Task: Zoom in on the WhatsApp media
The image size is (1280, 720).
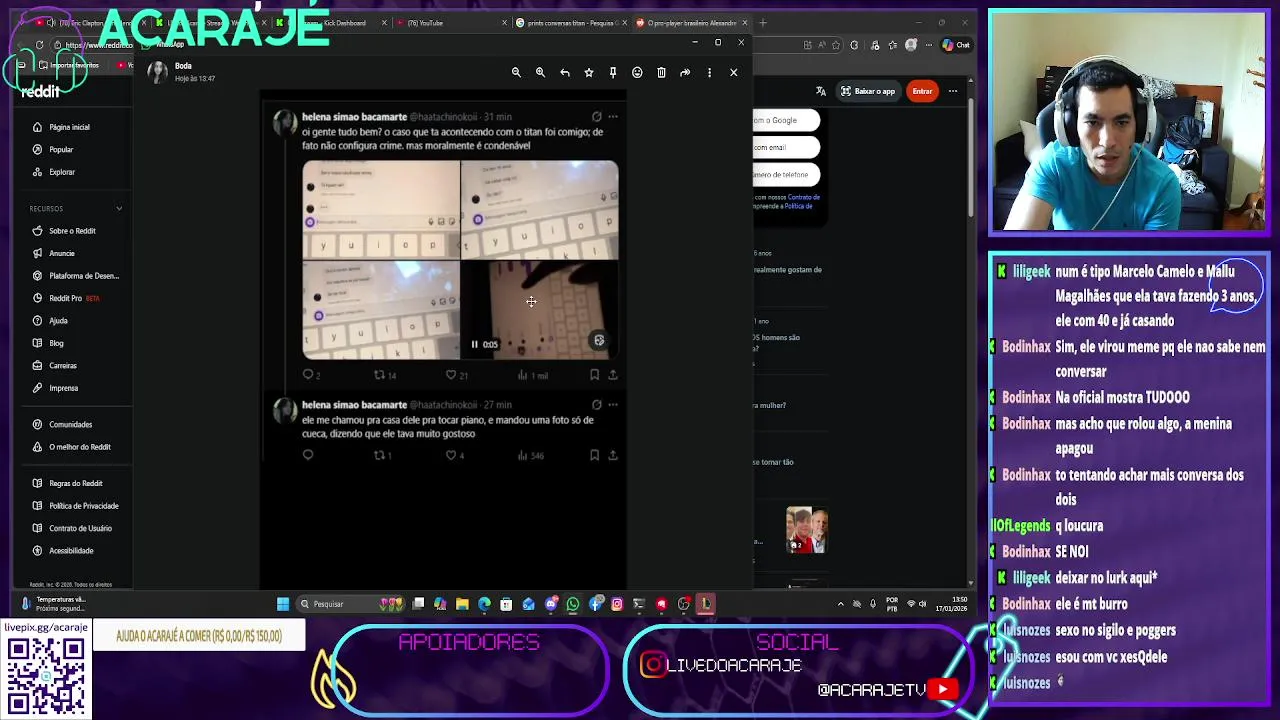Action: 540,72
